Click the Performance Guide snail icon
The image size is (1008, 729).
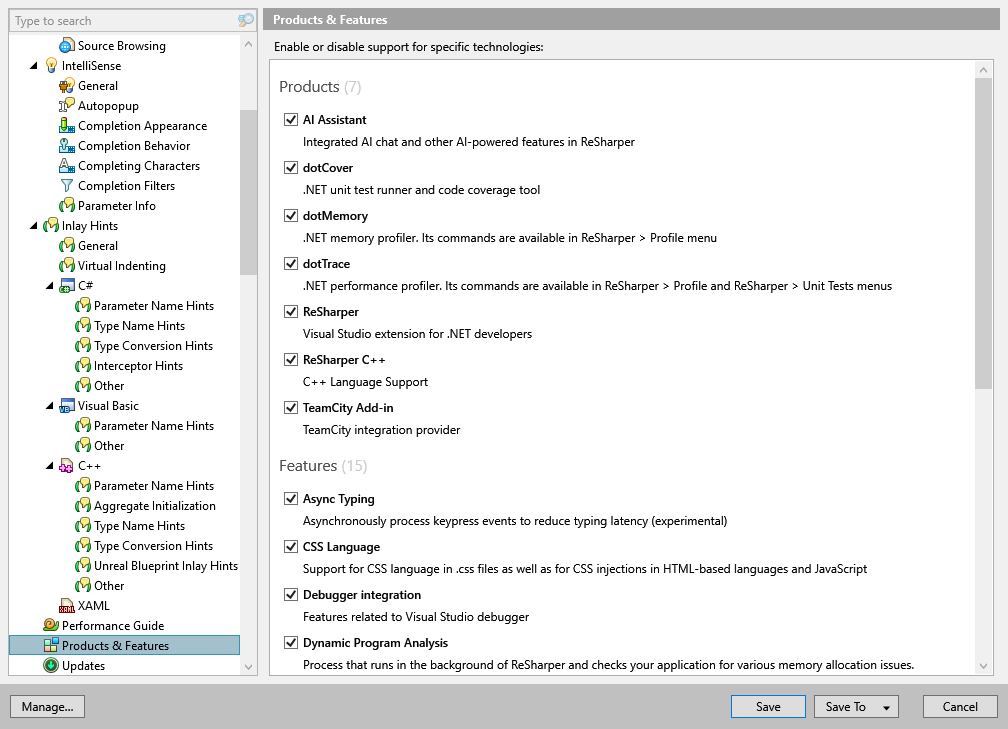[x=51, y=626]
